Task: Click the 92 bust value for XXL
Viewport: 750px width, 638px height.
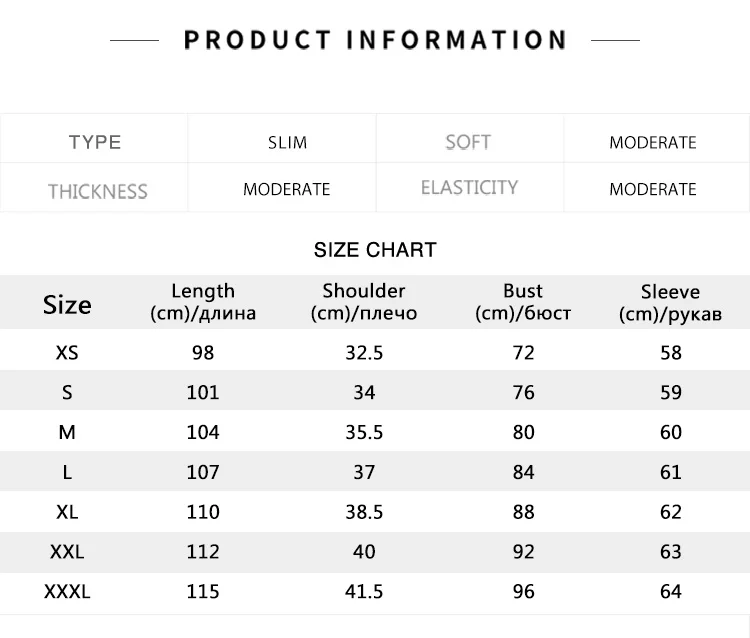Action: [523, 552]
